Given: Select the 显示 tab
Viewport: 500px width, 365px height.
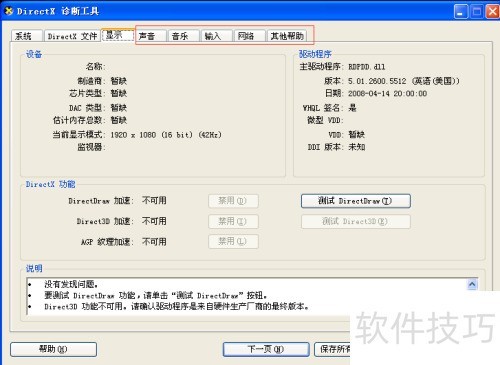Looking at the screenshot, I should (x=118, y=35).
